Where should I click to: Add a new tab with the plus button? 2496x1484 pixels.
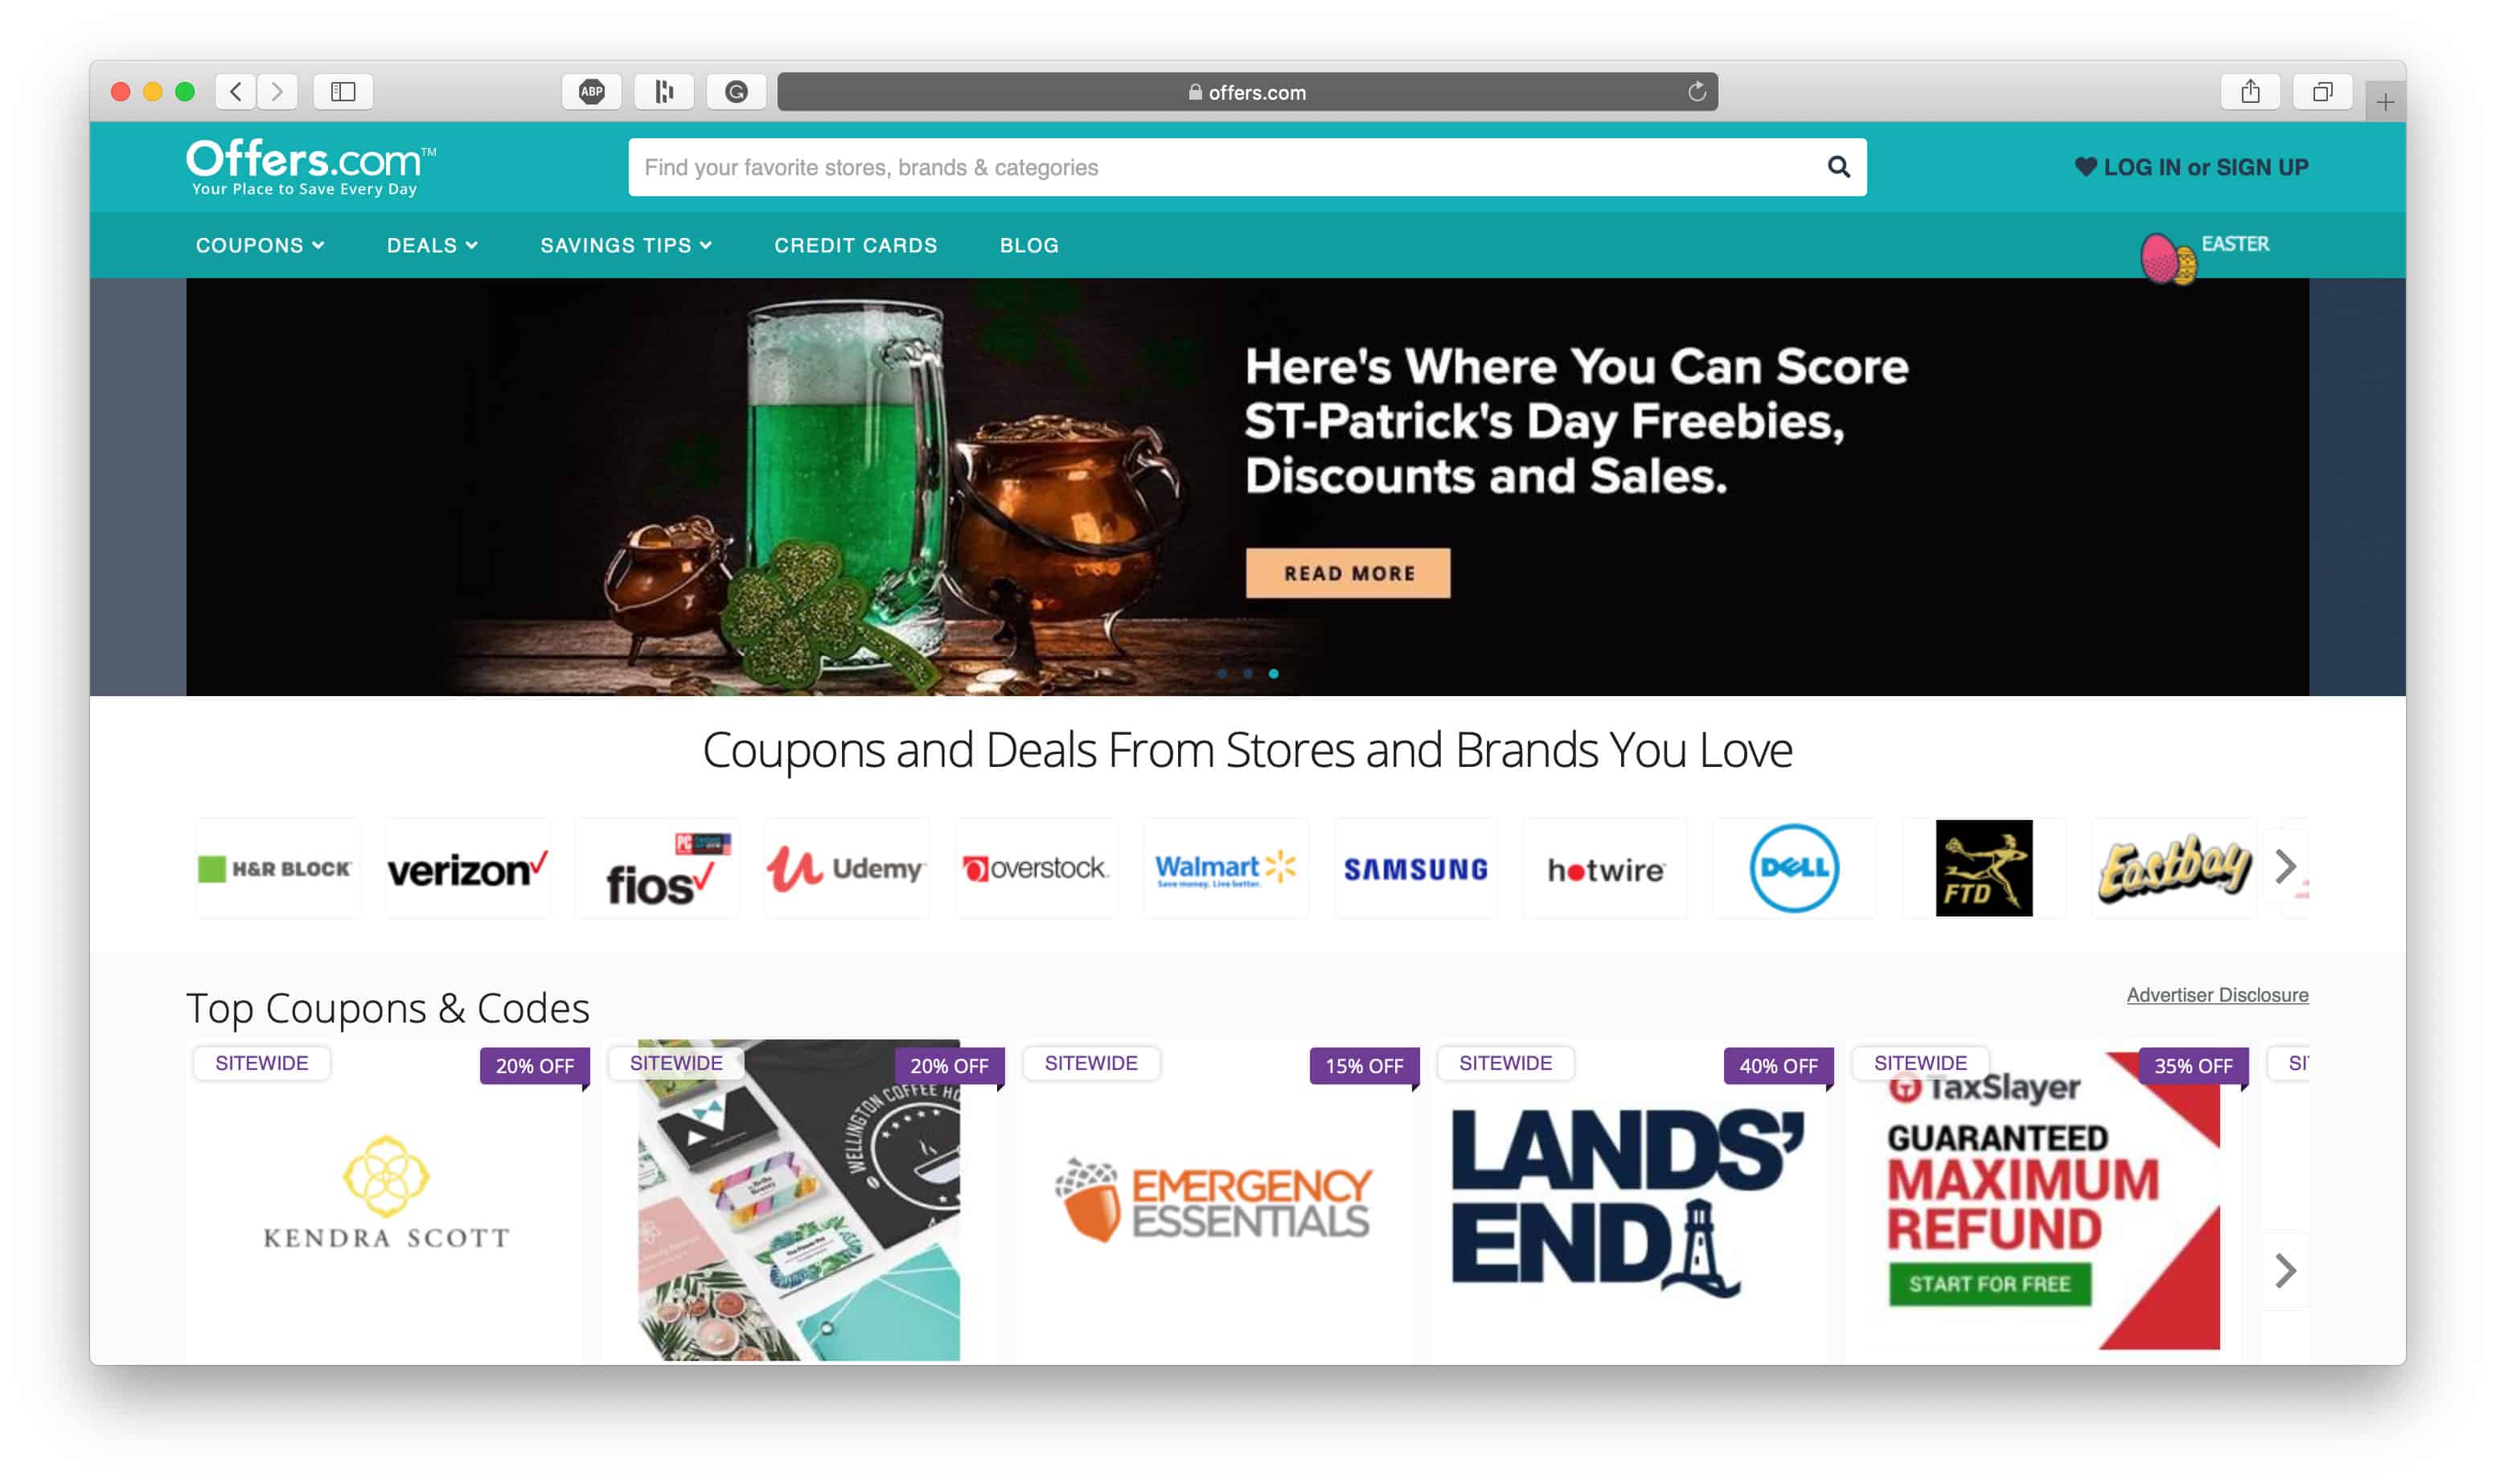2385,102
